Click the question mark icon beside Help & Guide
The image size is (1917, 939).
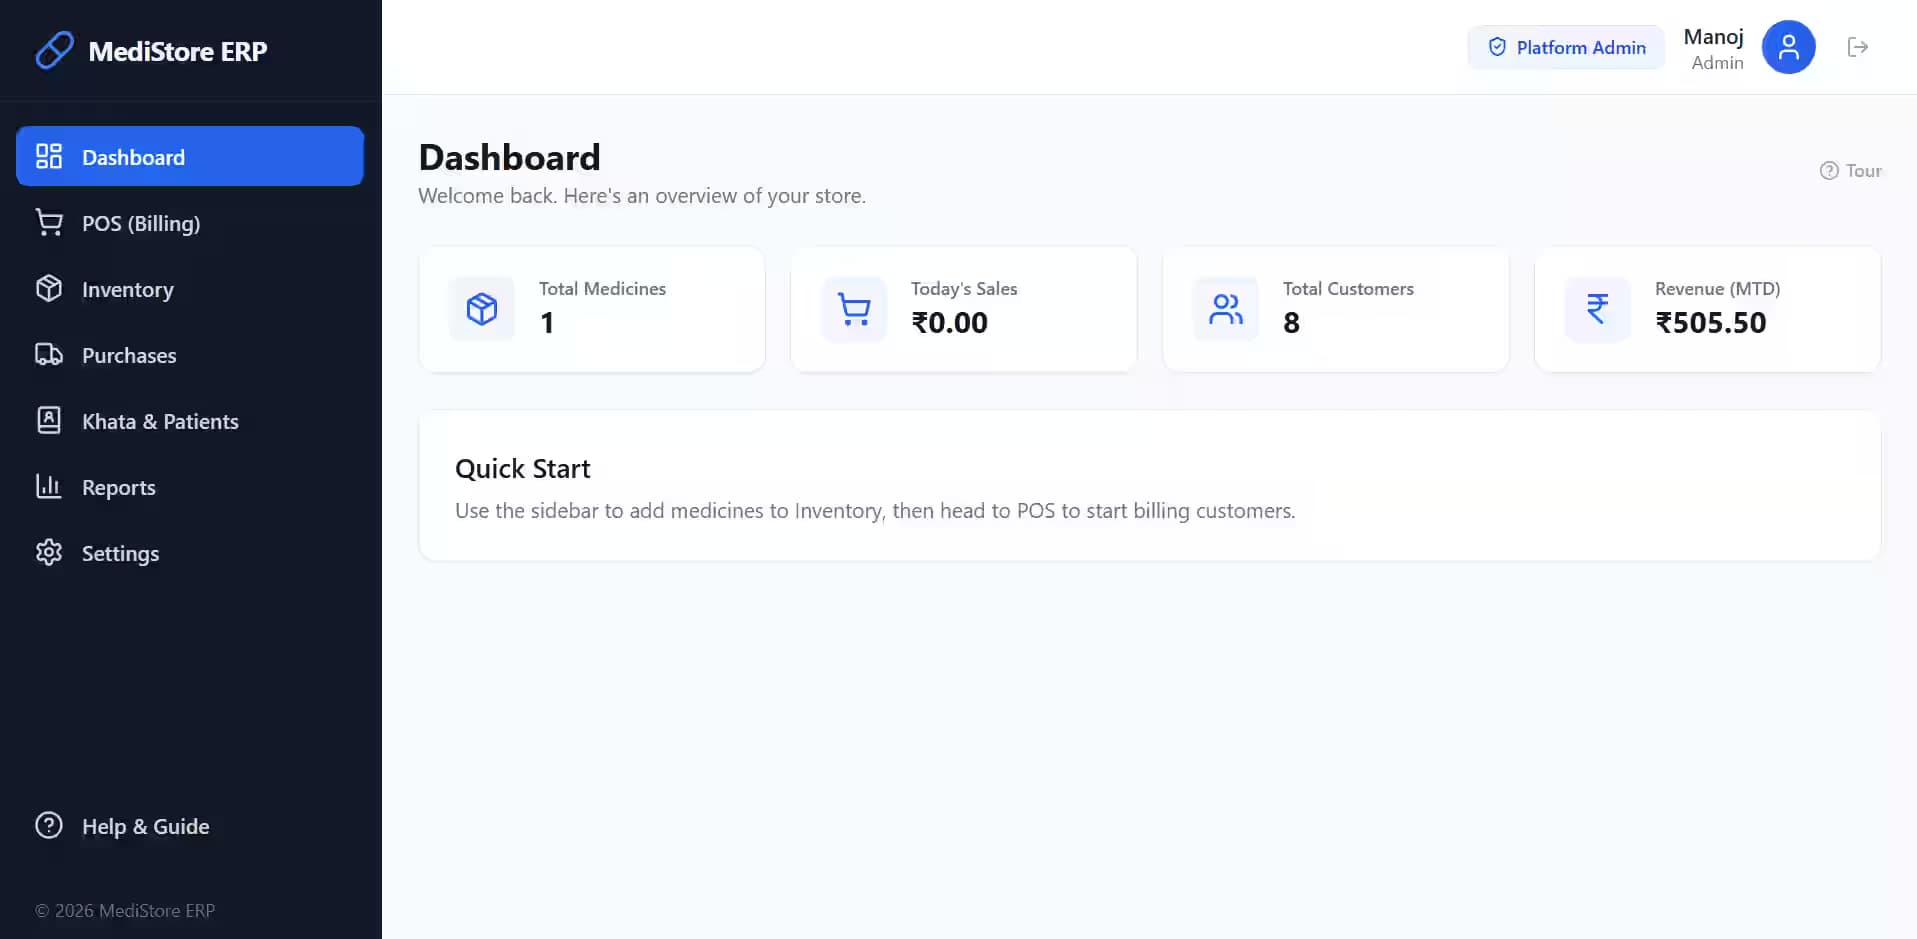pos(49,825)
